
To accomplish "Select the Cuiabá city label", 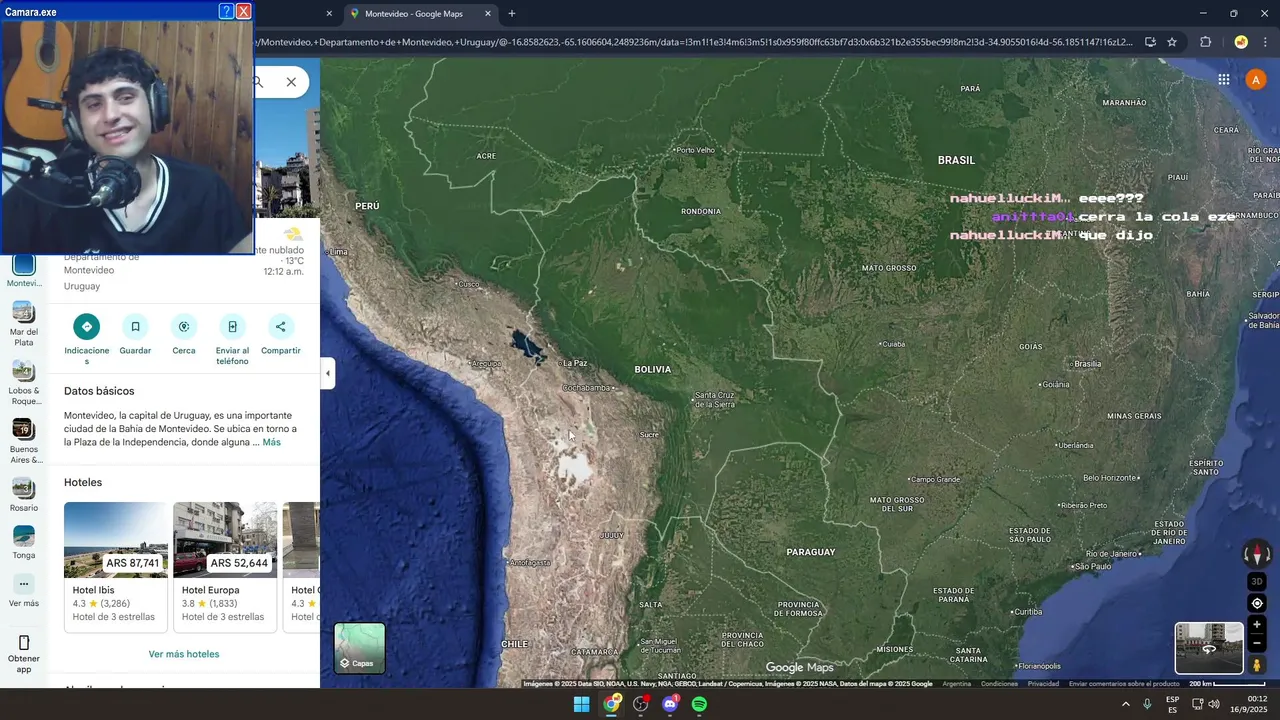I will [x=893, y=344].
